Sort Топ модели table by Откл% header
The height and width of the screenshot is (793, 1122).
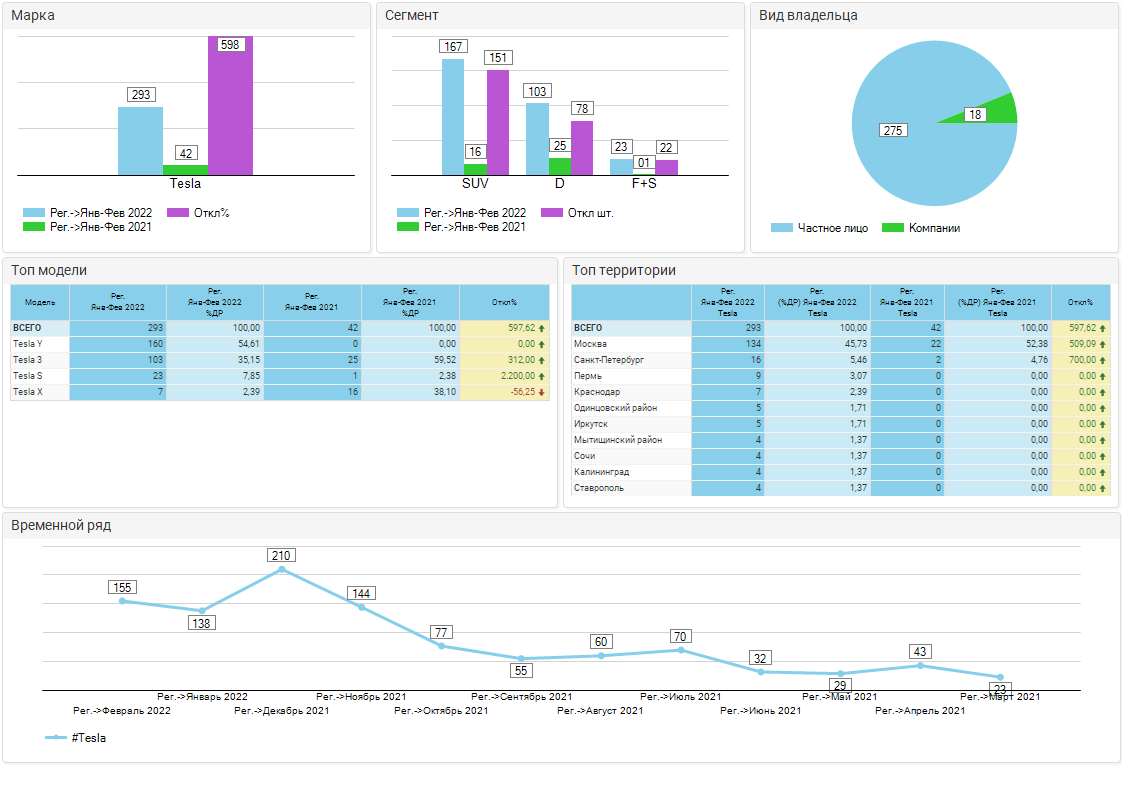504,302
